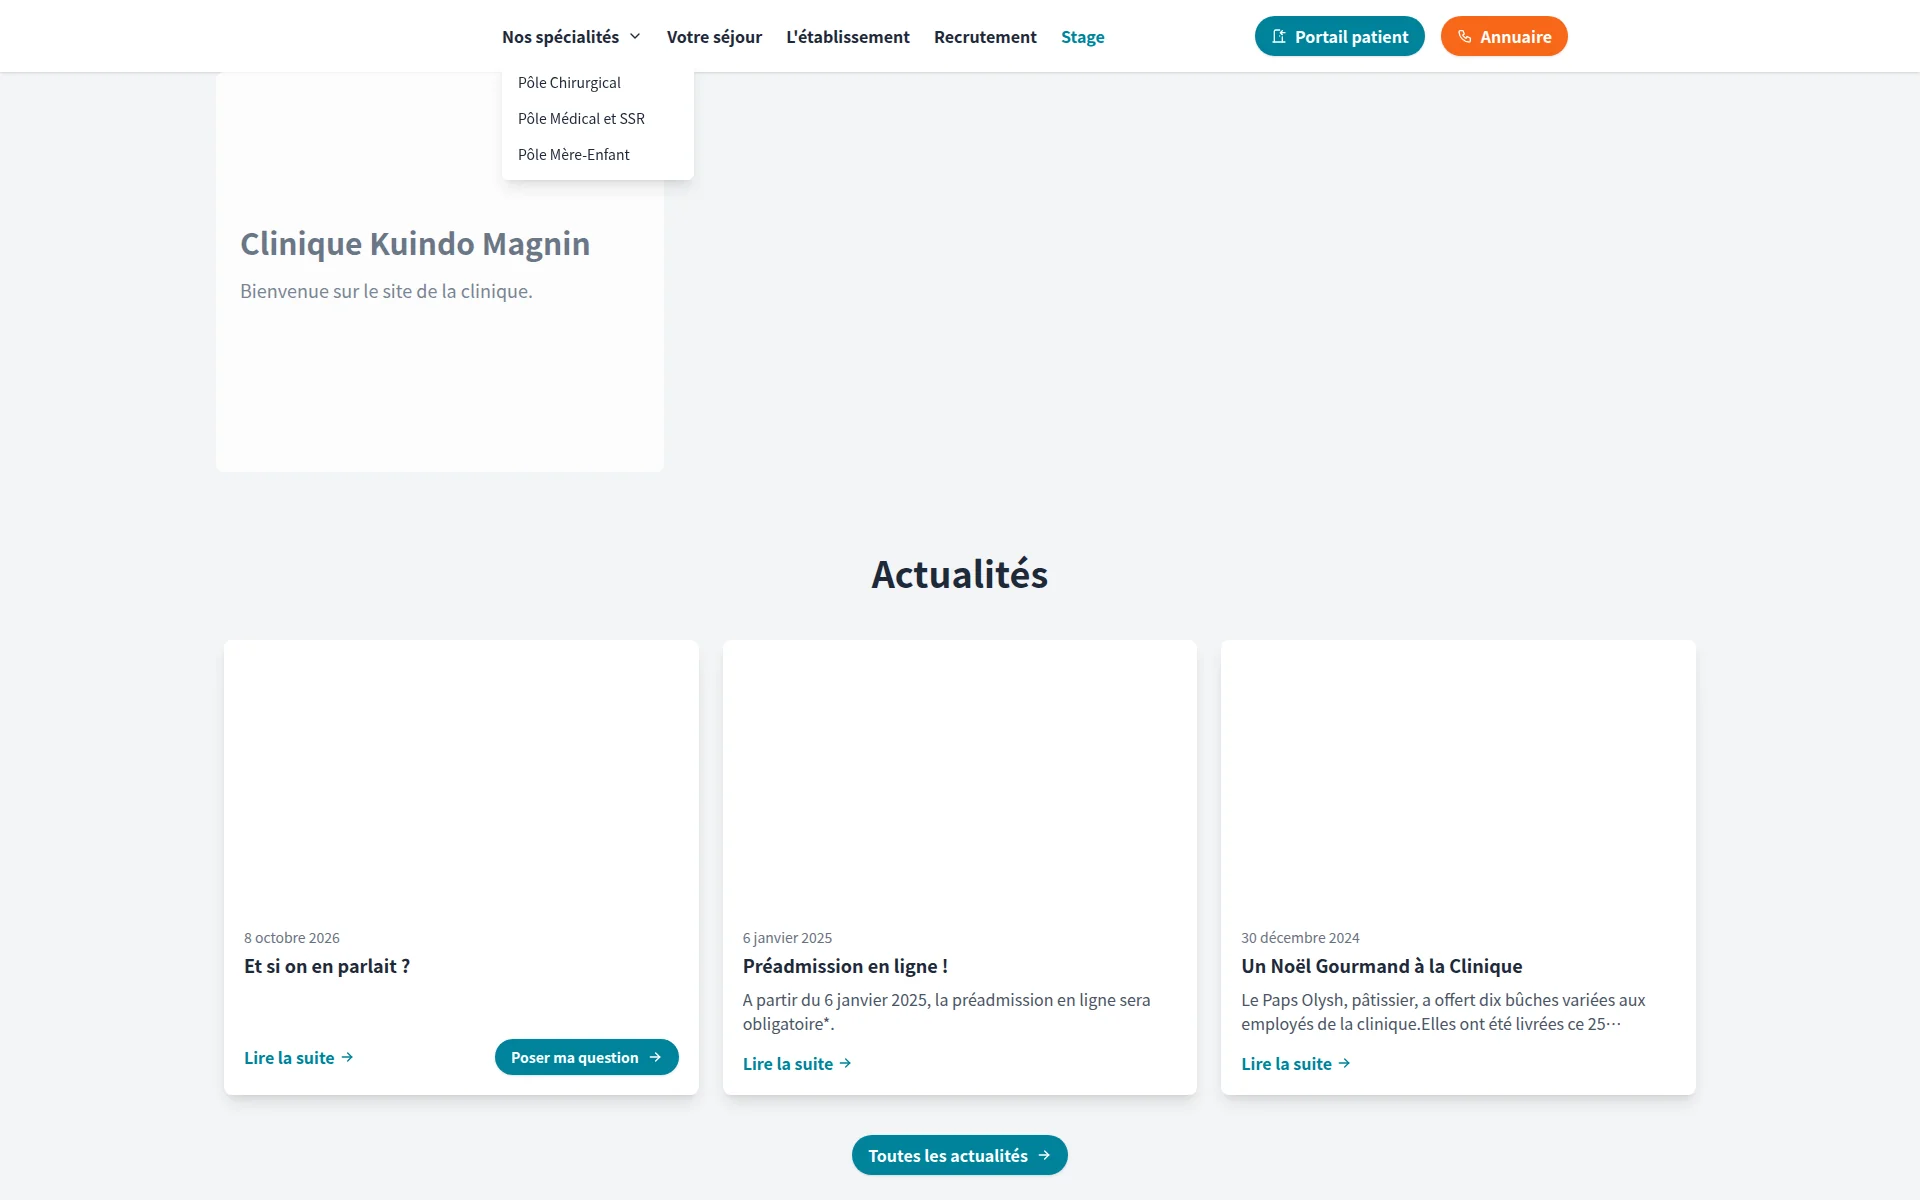Click the Portail patient icon

pos(1278,37)
